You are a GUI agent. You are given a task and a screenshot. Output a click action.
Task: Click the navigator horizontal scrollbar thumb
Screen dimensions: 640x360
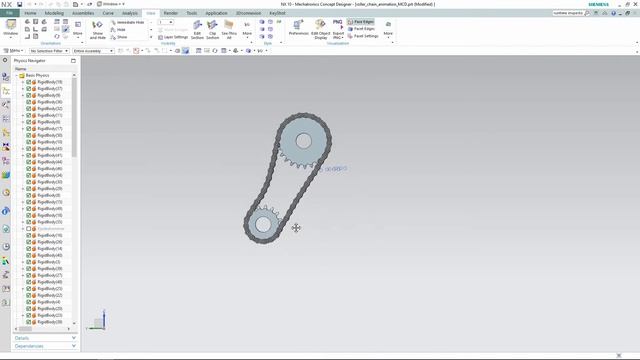pyautogui.click(x=25, y=329)
